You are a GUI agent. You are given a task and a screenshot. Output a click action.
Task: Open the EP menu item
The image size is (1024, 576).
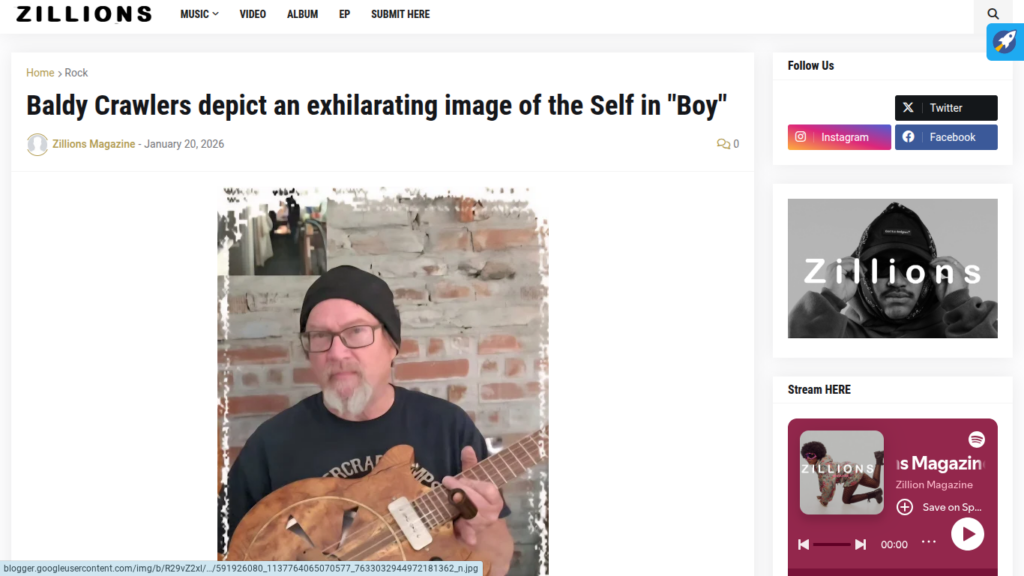(x=344, y=14)
